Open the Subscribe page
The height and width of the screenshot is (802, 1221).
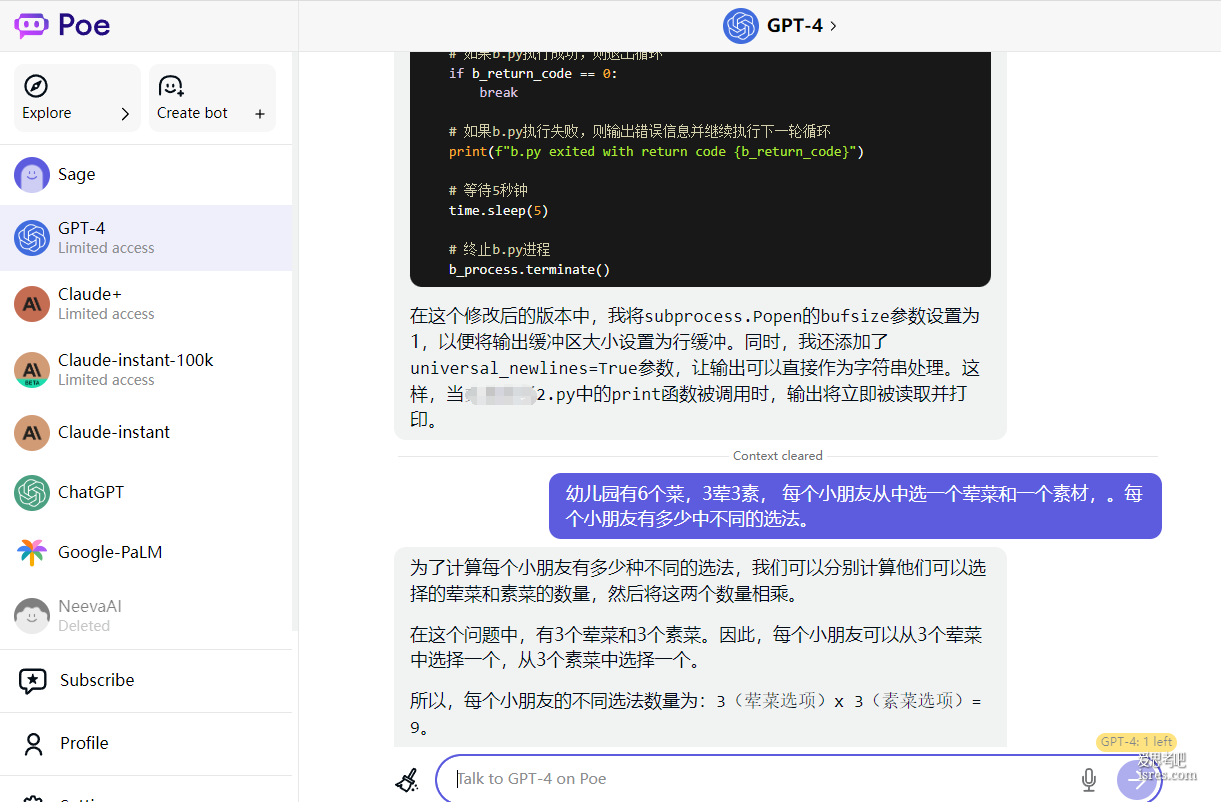(146, 681)
